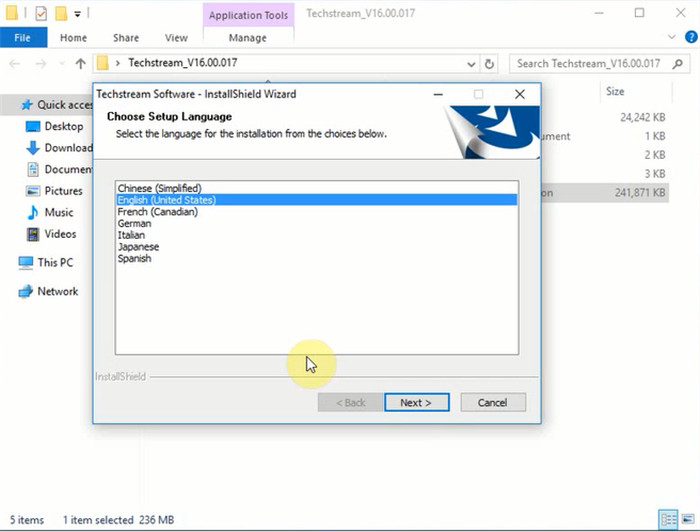Select English (United States) language

pos(317,200)
